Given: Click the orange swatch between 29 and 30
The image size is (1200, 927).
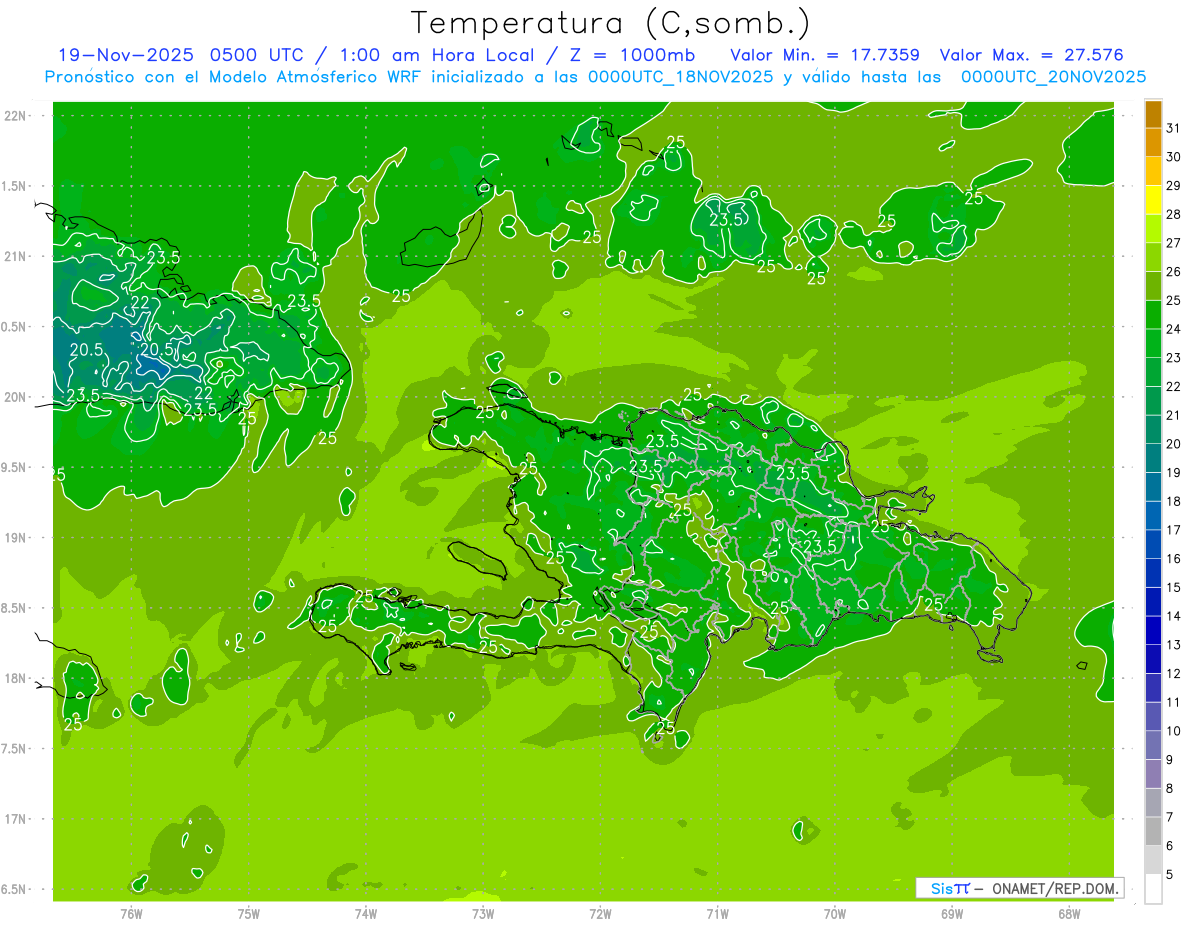Looking at the screenshot, I should point(1153,171).
